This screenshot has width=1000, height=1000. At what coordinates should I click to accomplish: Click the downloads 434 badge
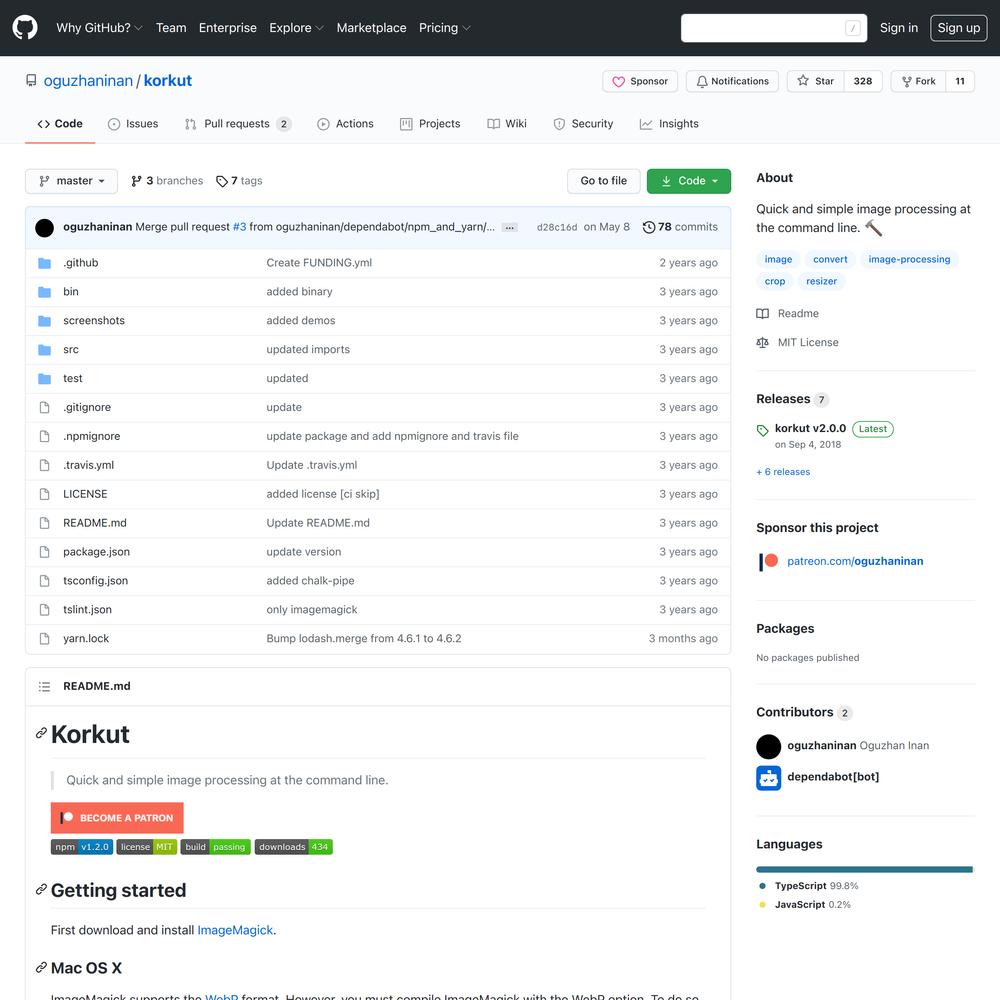[x=293, y=847]
